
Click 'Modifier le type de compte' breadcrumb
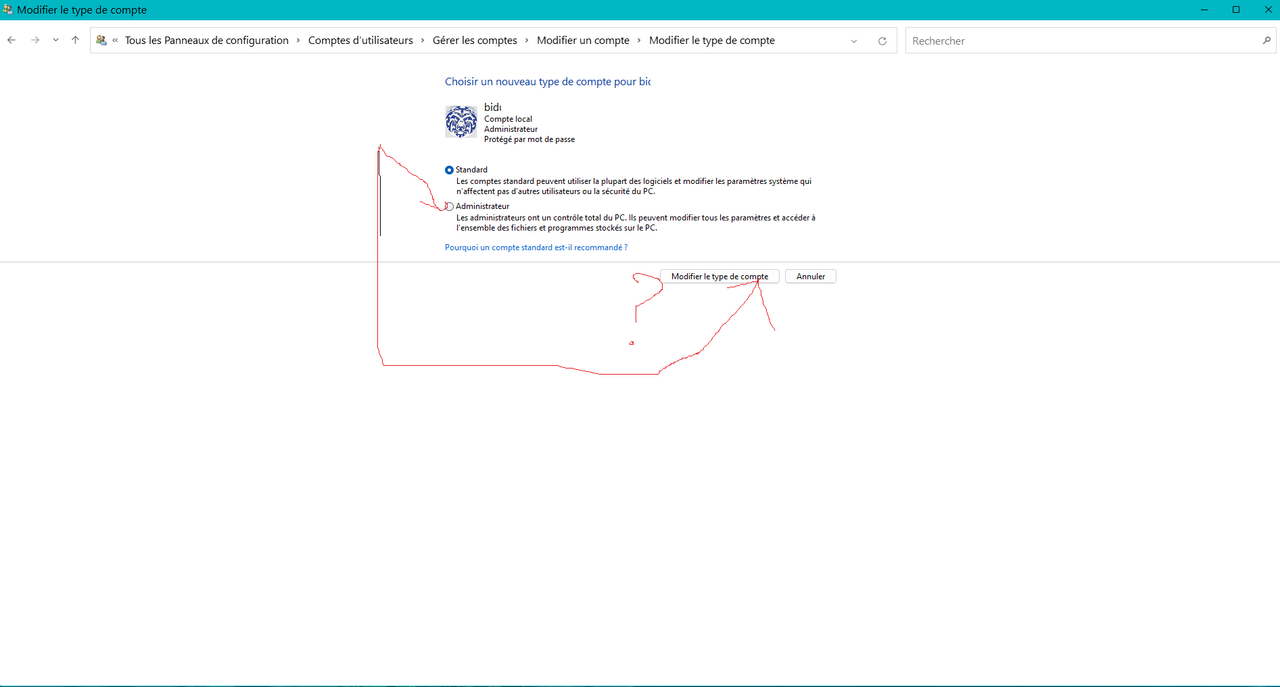(x=712, y=41)
